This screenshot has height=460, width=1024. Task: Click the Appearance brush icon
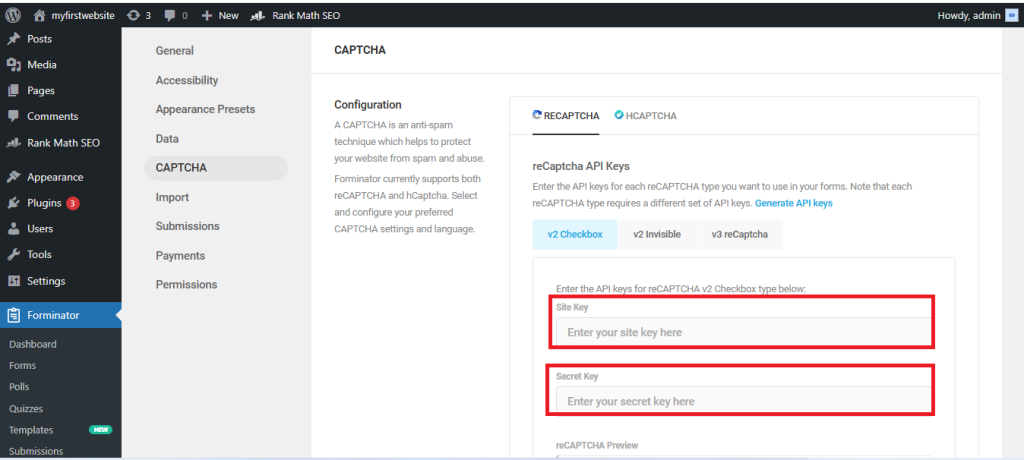(x=12, y=177)
